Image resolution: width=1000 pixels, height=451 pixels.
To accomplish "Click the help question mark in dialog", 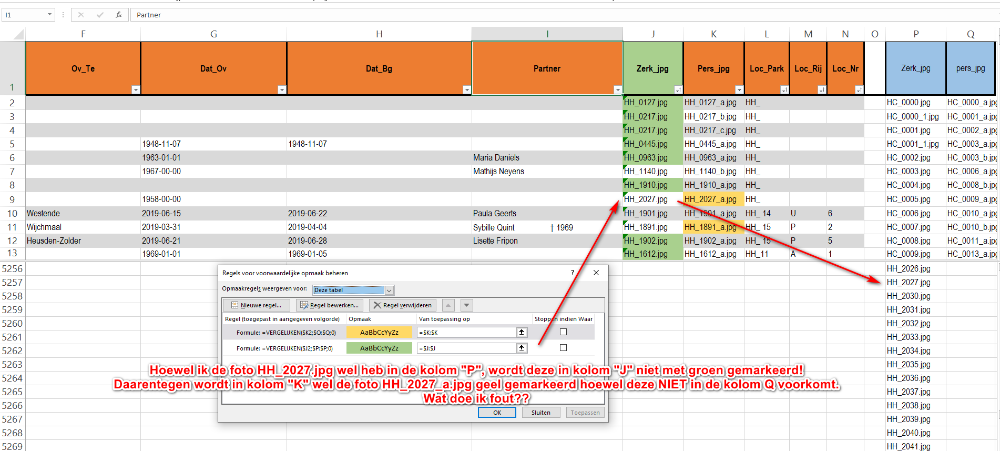I will click(571, 272).
